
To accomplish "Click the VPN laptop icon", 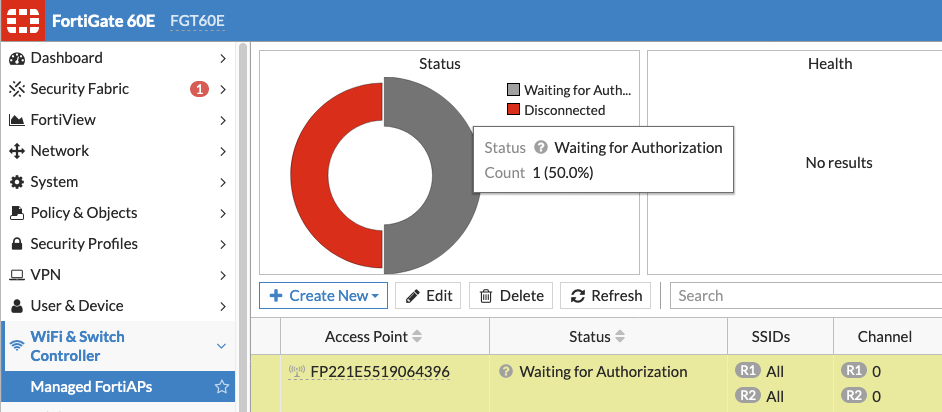I will 17,275.
